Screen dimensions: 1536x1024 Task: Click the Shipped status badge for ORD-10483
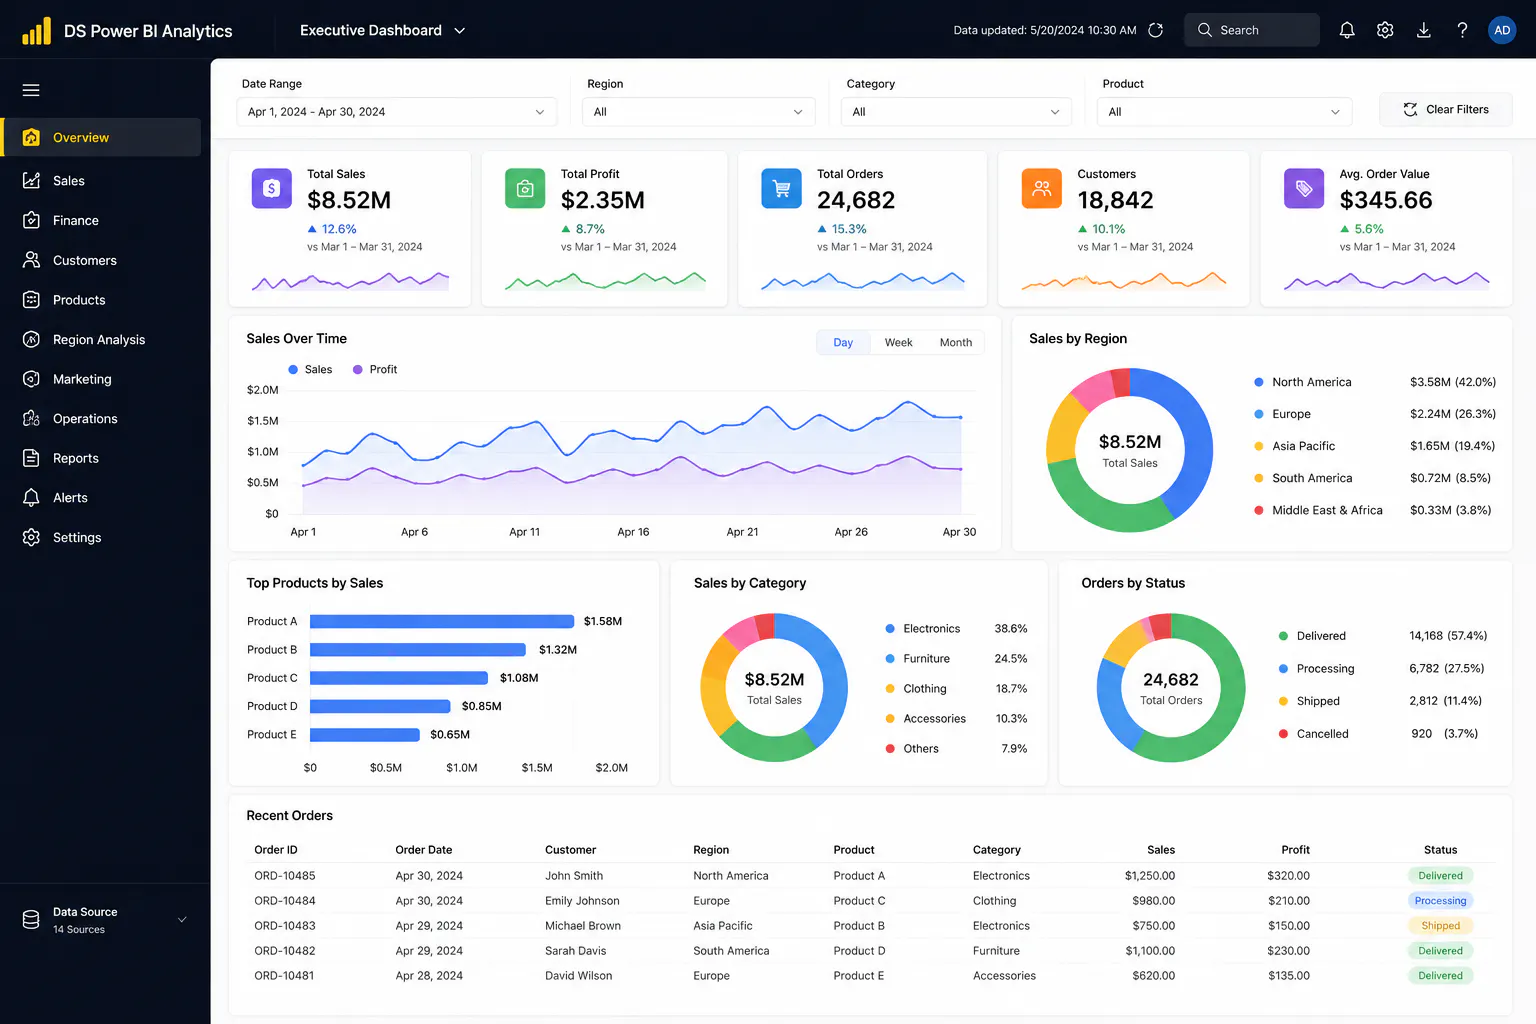pyautogui.click(x=1440, y=926)
